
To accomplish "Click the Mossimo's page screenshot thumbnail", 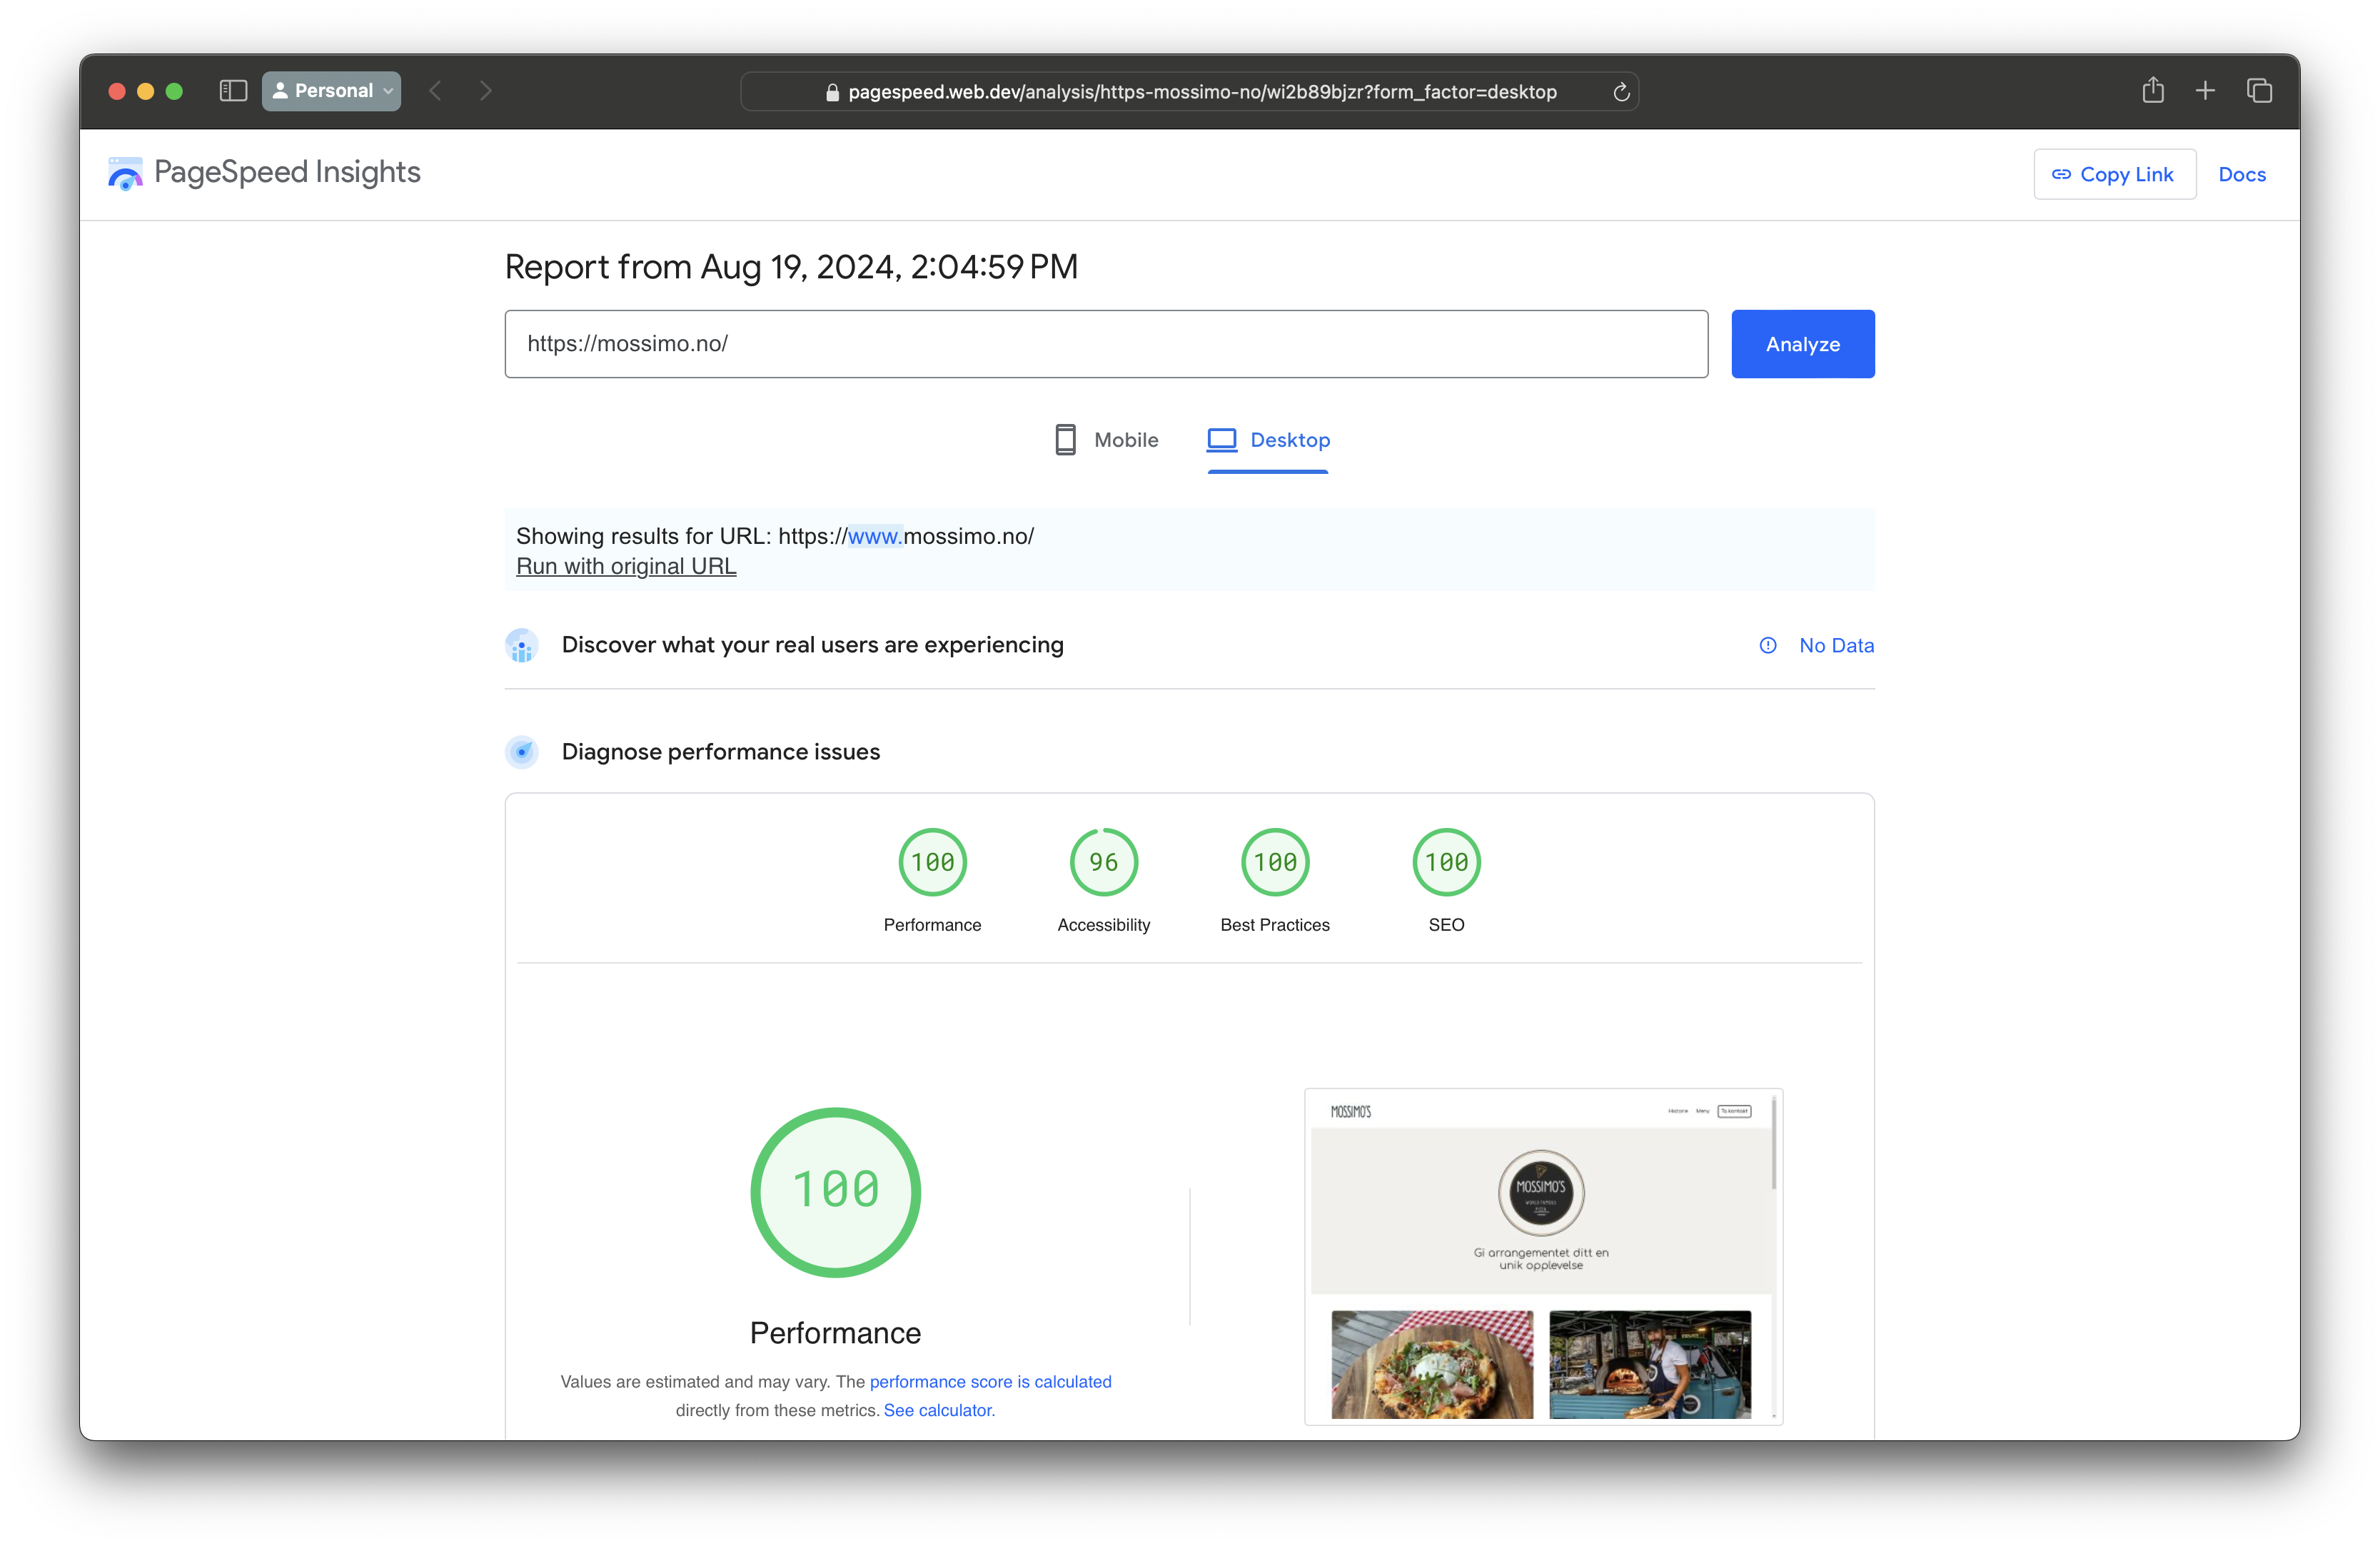I will tap(1543, 1256).
